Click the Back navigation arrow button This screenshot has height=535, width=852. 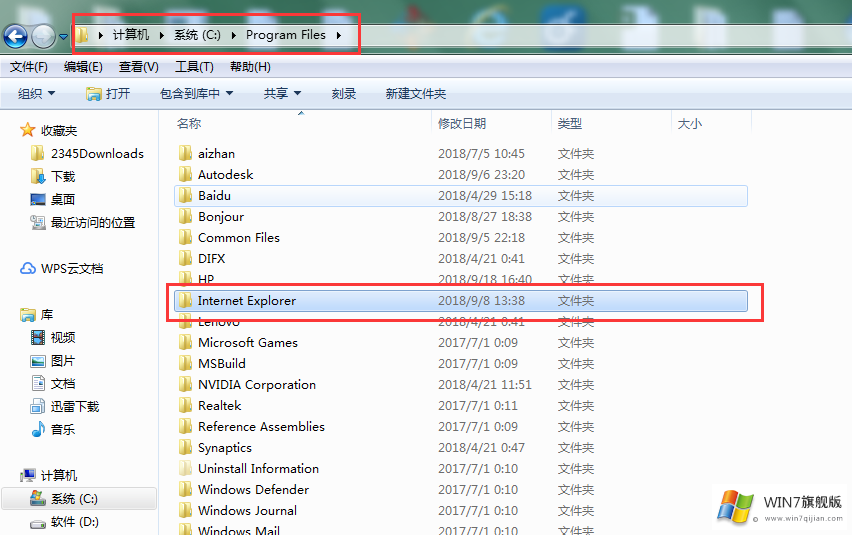(15, 37)
